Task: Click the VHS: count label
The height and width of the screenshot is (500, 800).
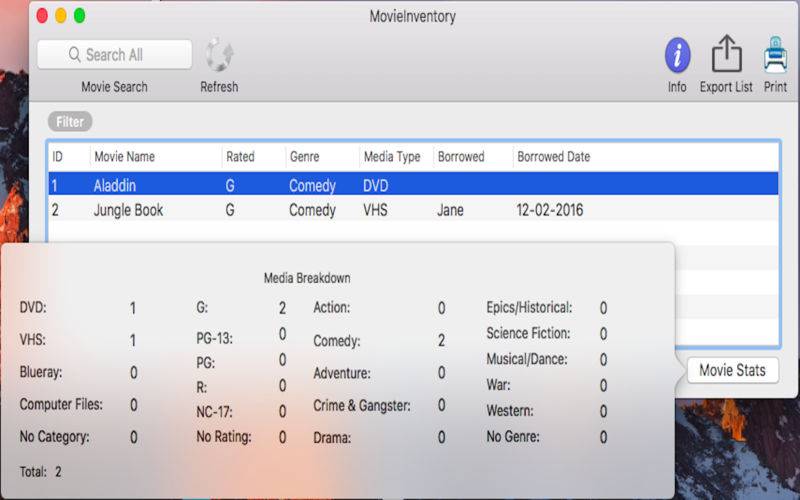Action: click(x=33, y=339)
